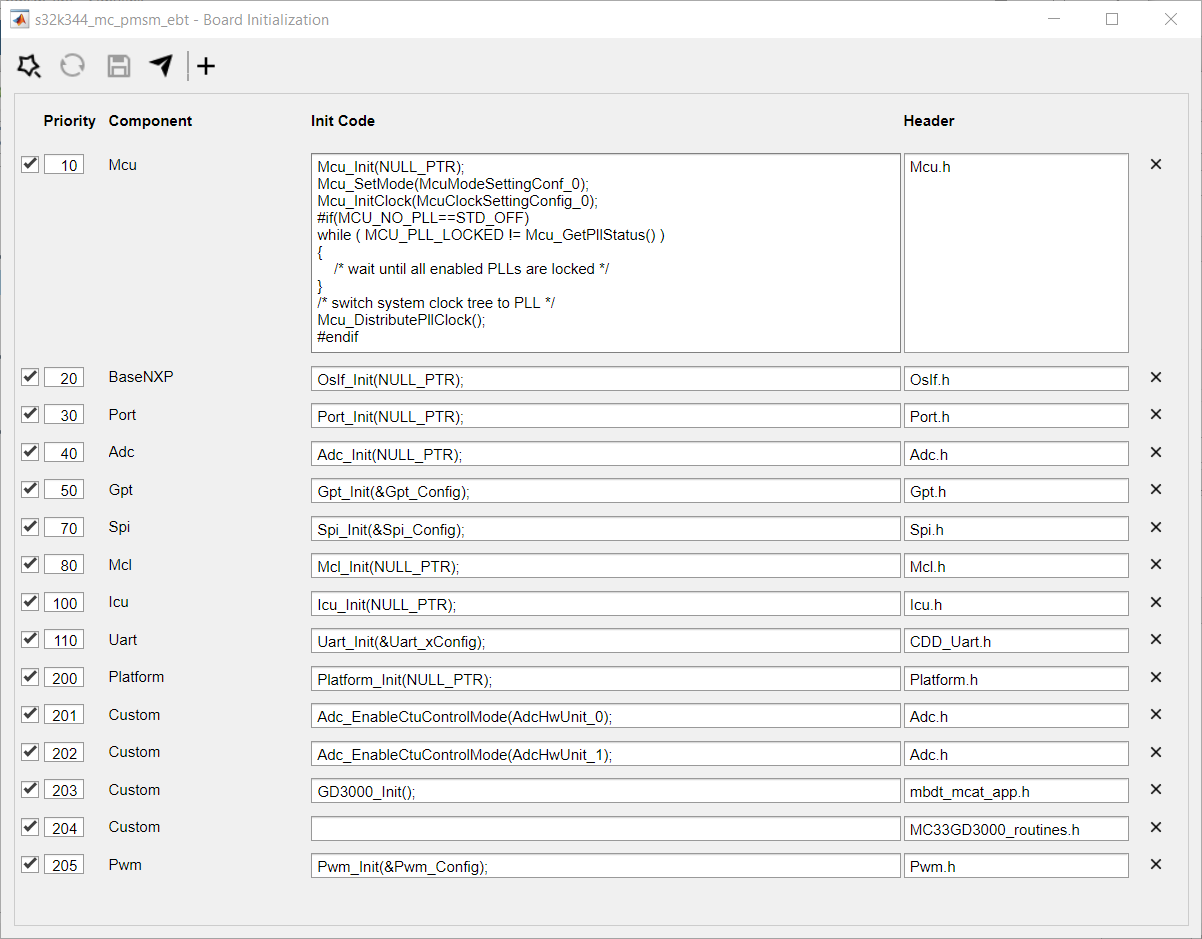1202x939 pixels.
Task: Click the save toolbar icon
Action: pos(118,65)
